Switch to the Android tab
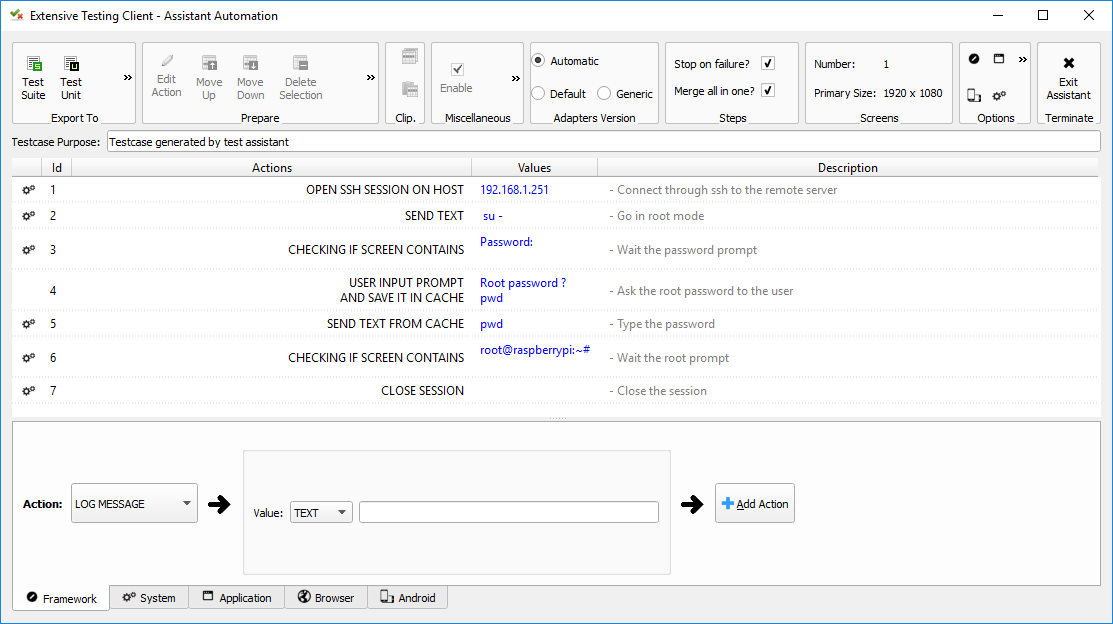This screenshot has width=1113, height=624. tap(408, 598)
